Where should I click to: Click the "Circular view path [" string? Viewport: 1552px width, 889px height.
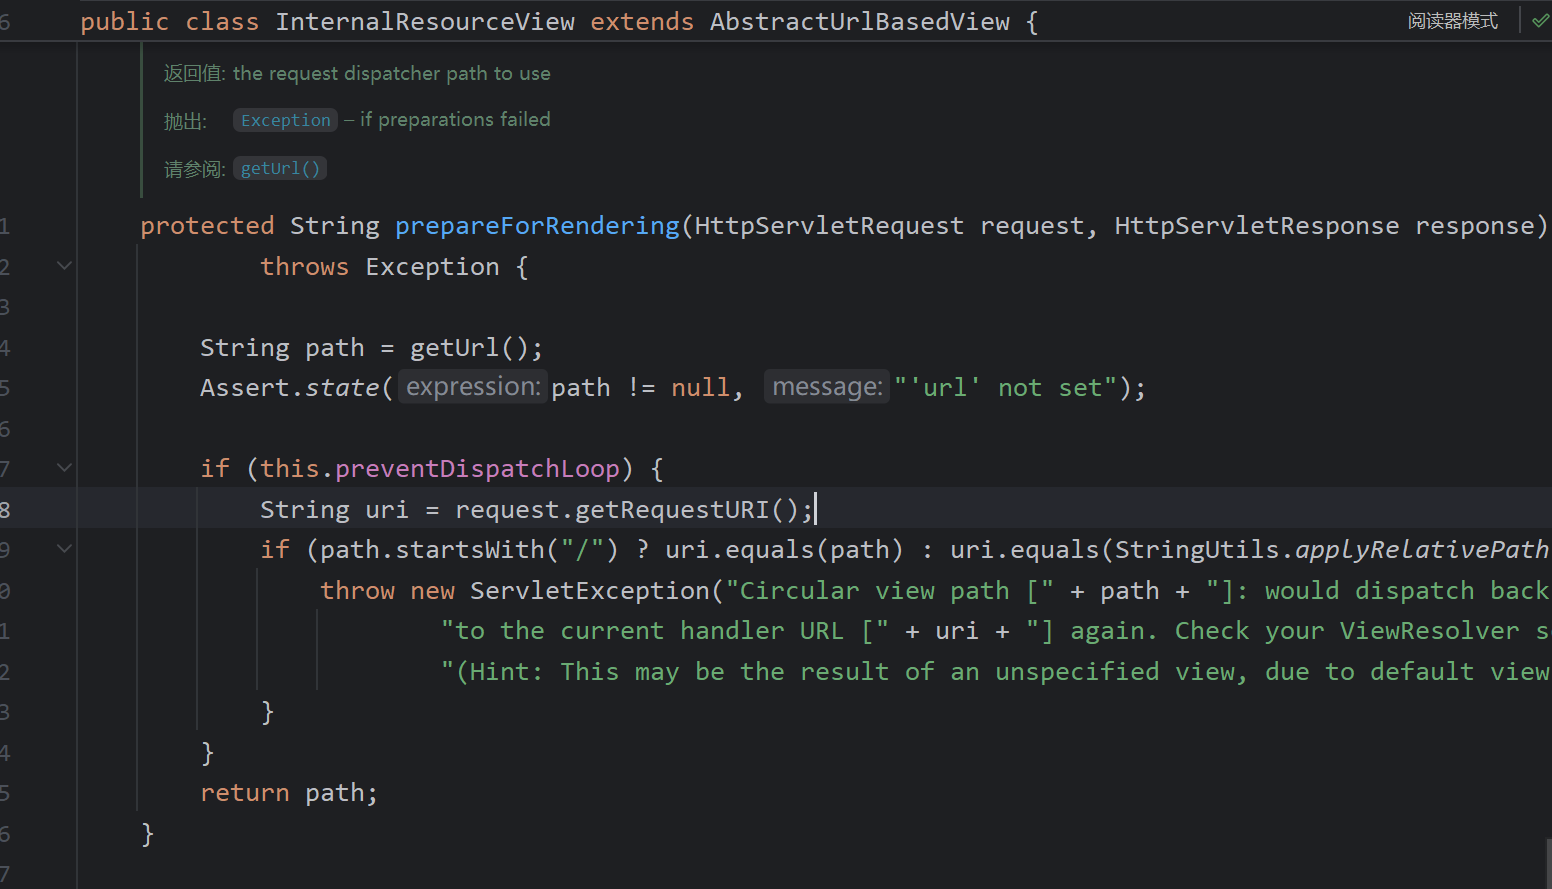[889, 591]
